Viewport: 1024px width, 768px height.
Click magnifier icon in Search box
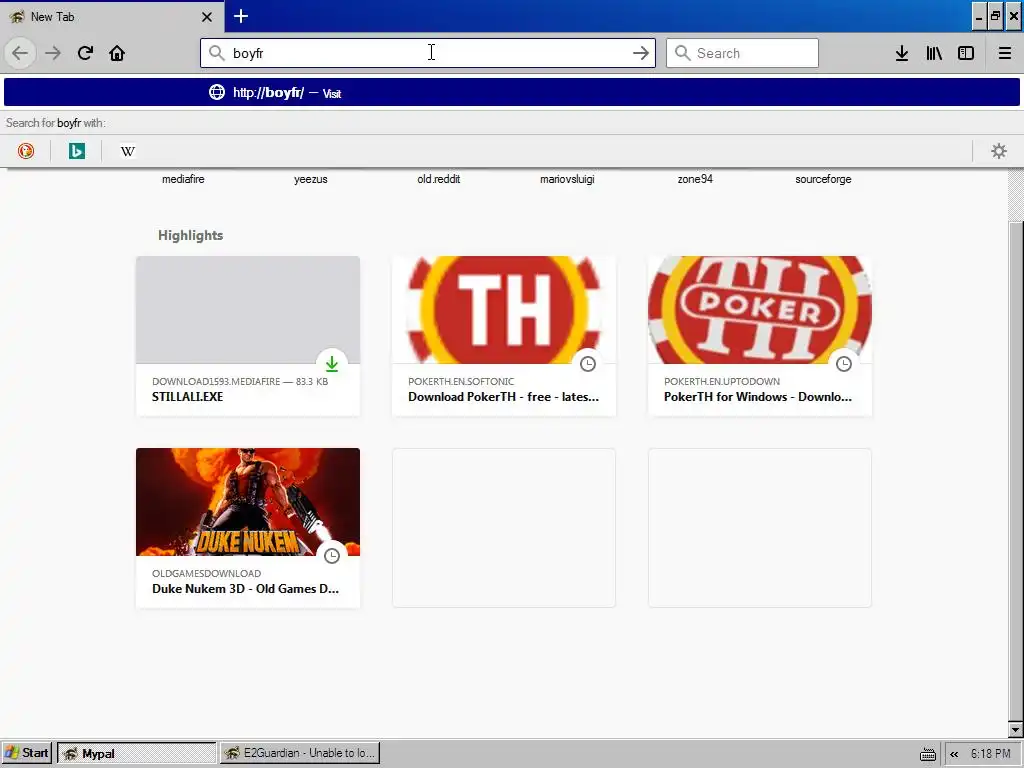[682, 53]
